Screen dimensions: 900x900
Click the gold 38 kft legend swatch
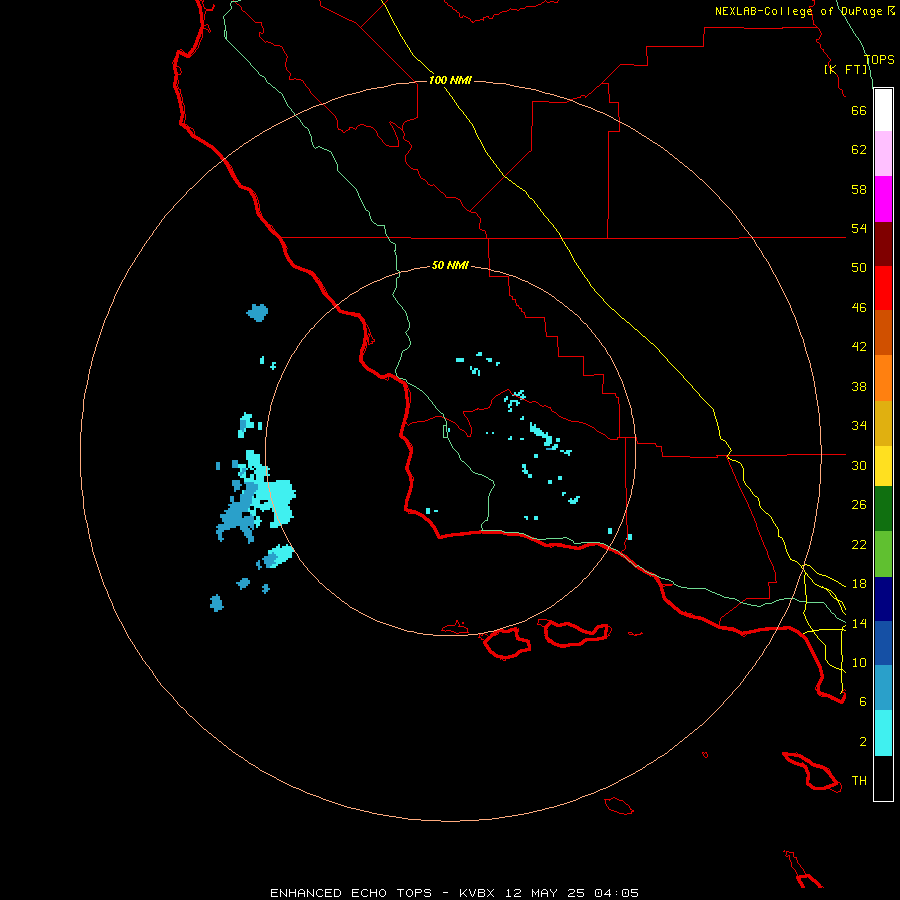tap(883, 423)
